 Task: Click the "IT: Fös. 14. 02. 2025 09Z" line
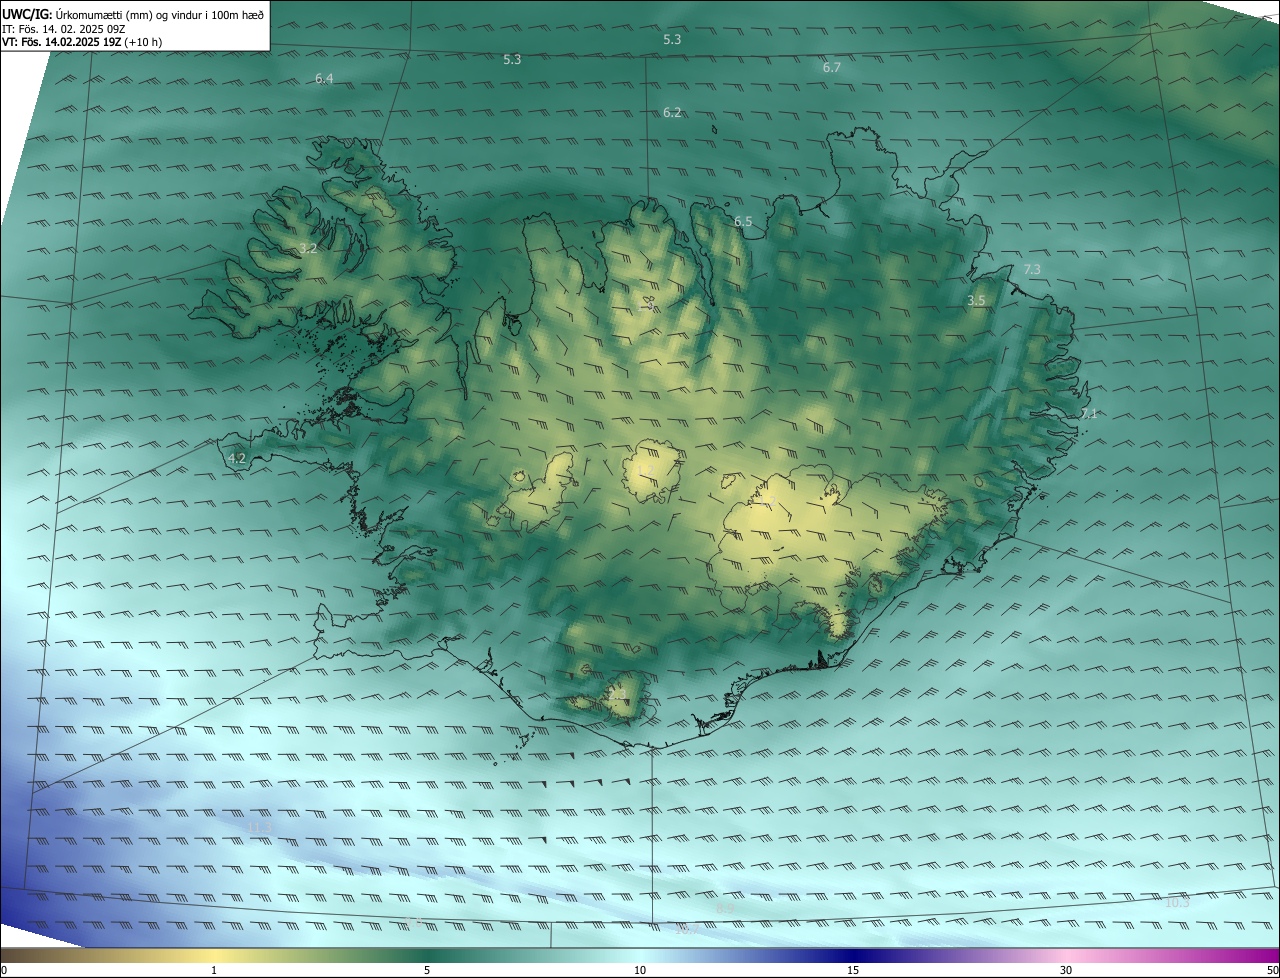(x=64, y=29)
